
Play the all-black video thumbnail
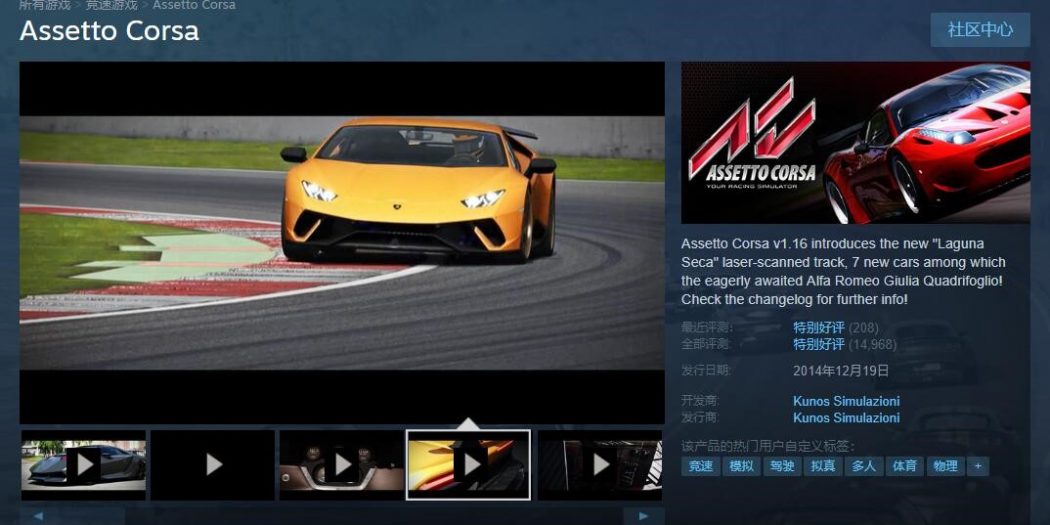[213, 465]
